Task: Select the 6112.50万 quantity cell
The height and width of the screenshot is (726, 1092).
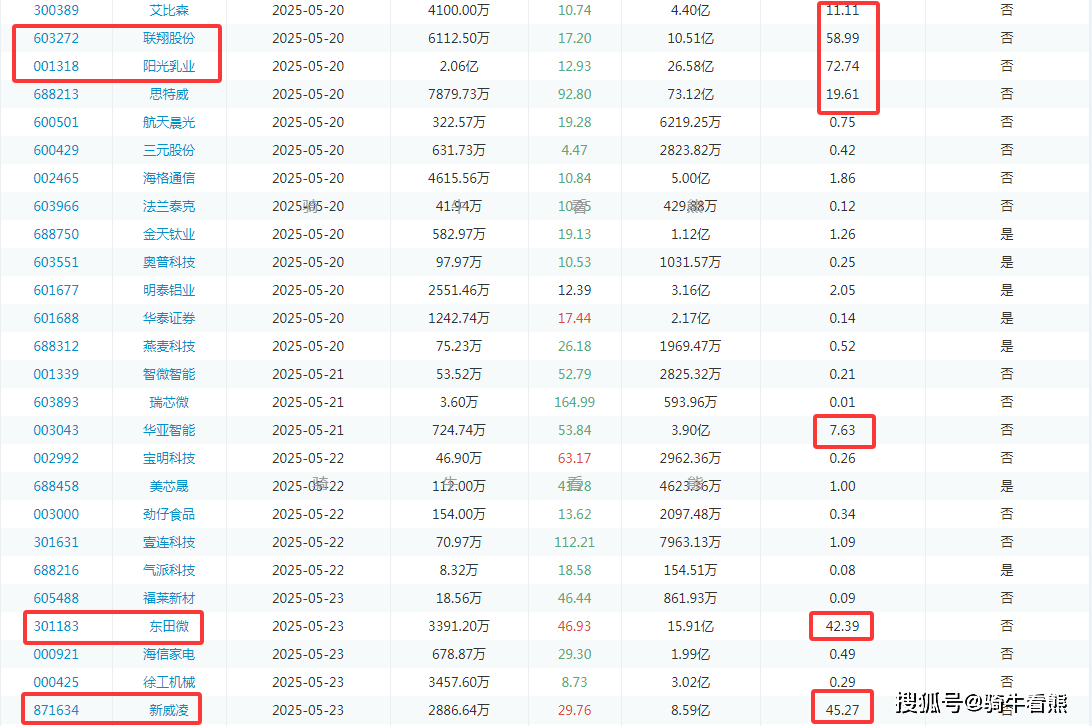Action: pos(458,38)
